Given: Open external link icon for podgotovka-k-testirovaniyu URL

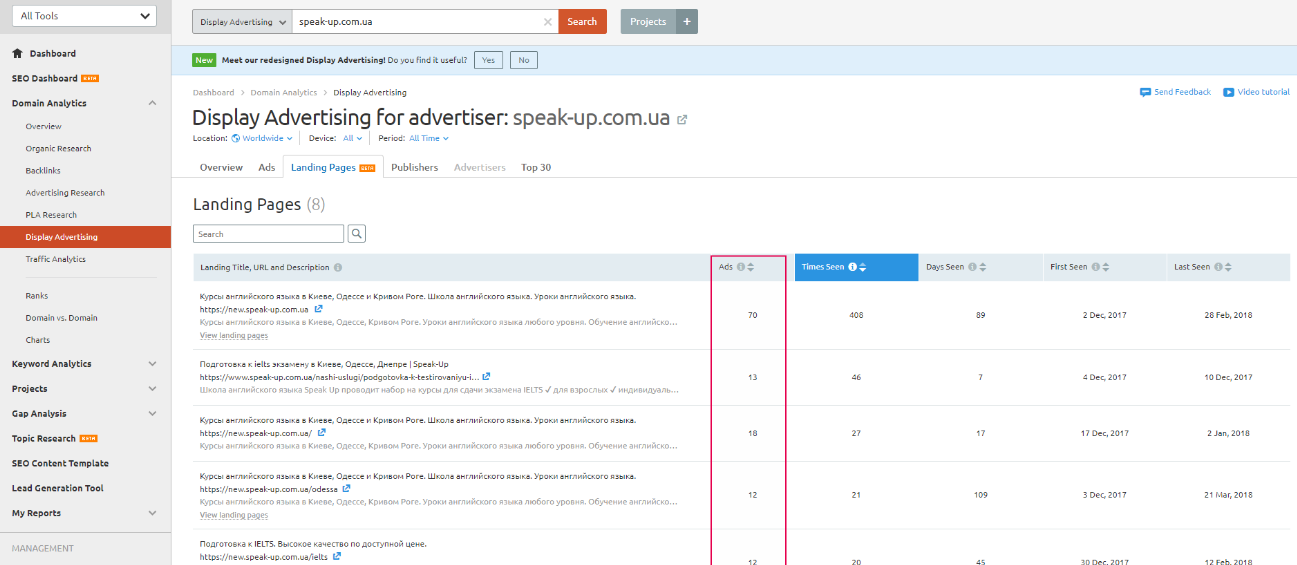Looking at the screenshot, I should coord(486,377).
